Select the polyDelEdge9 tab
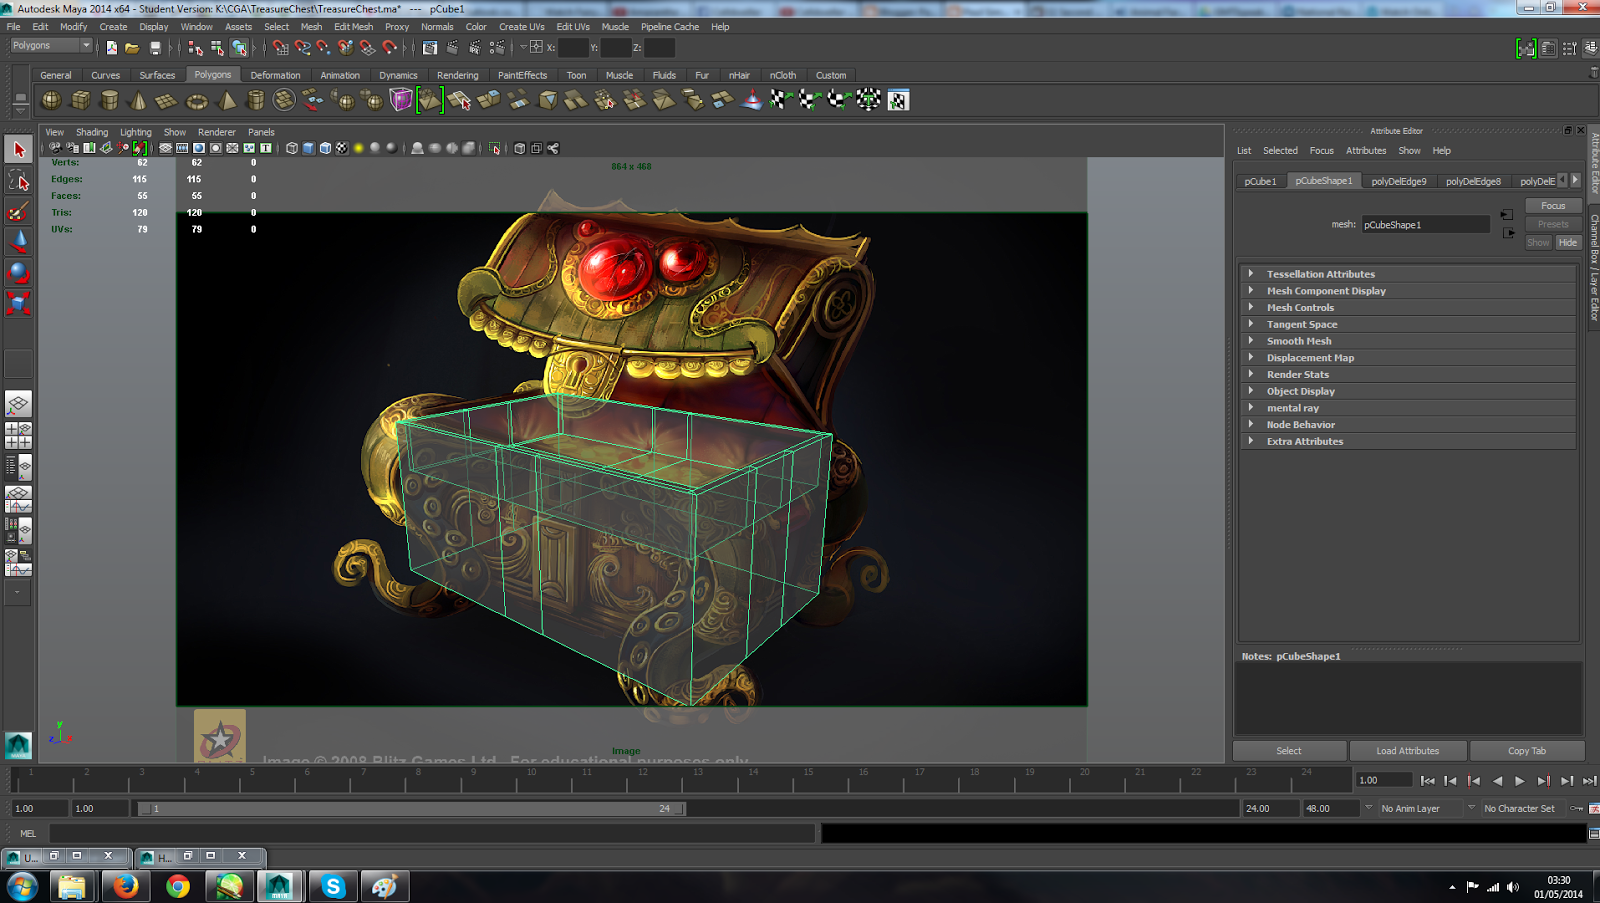 click(x=1399, y=181)
